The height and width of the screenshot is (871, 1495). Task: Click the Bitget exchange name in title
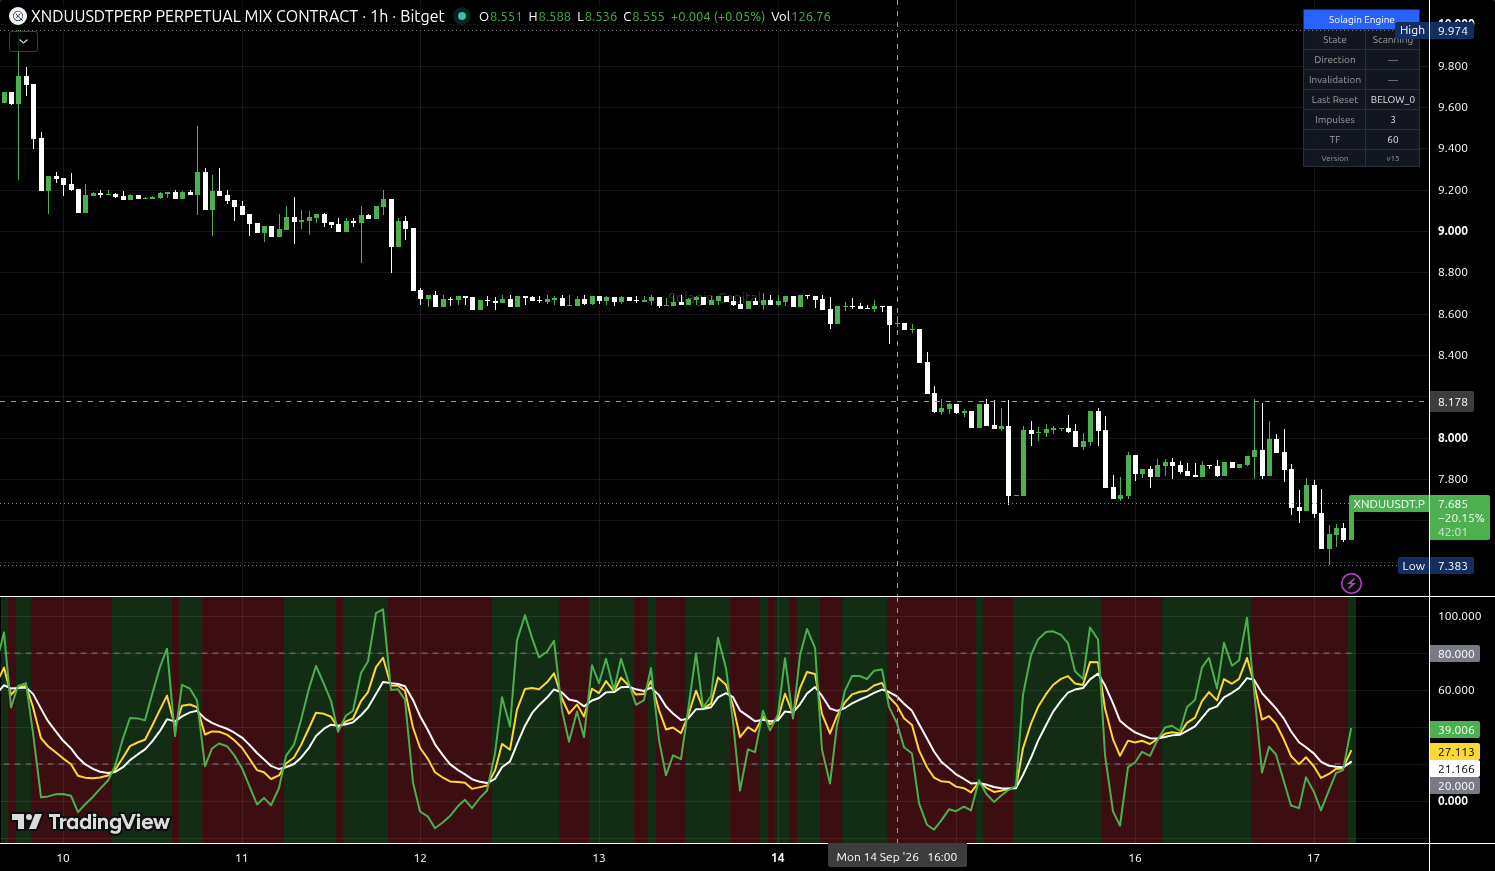(422, 16)
